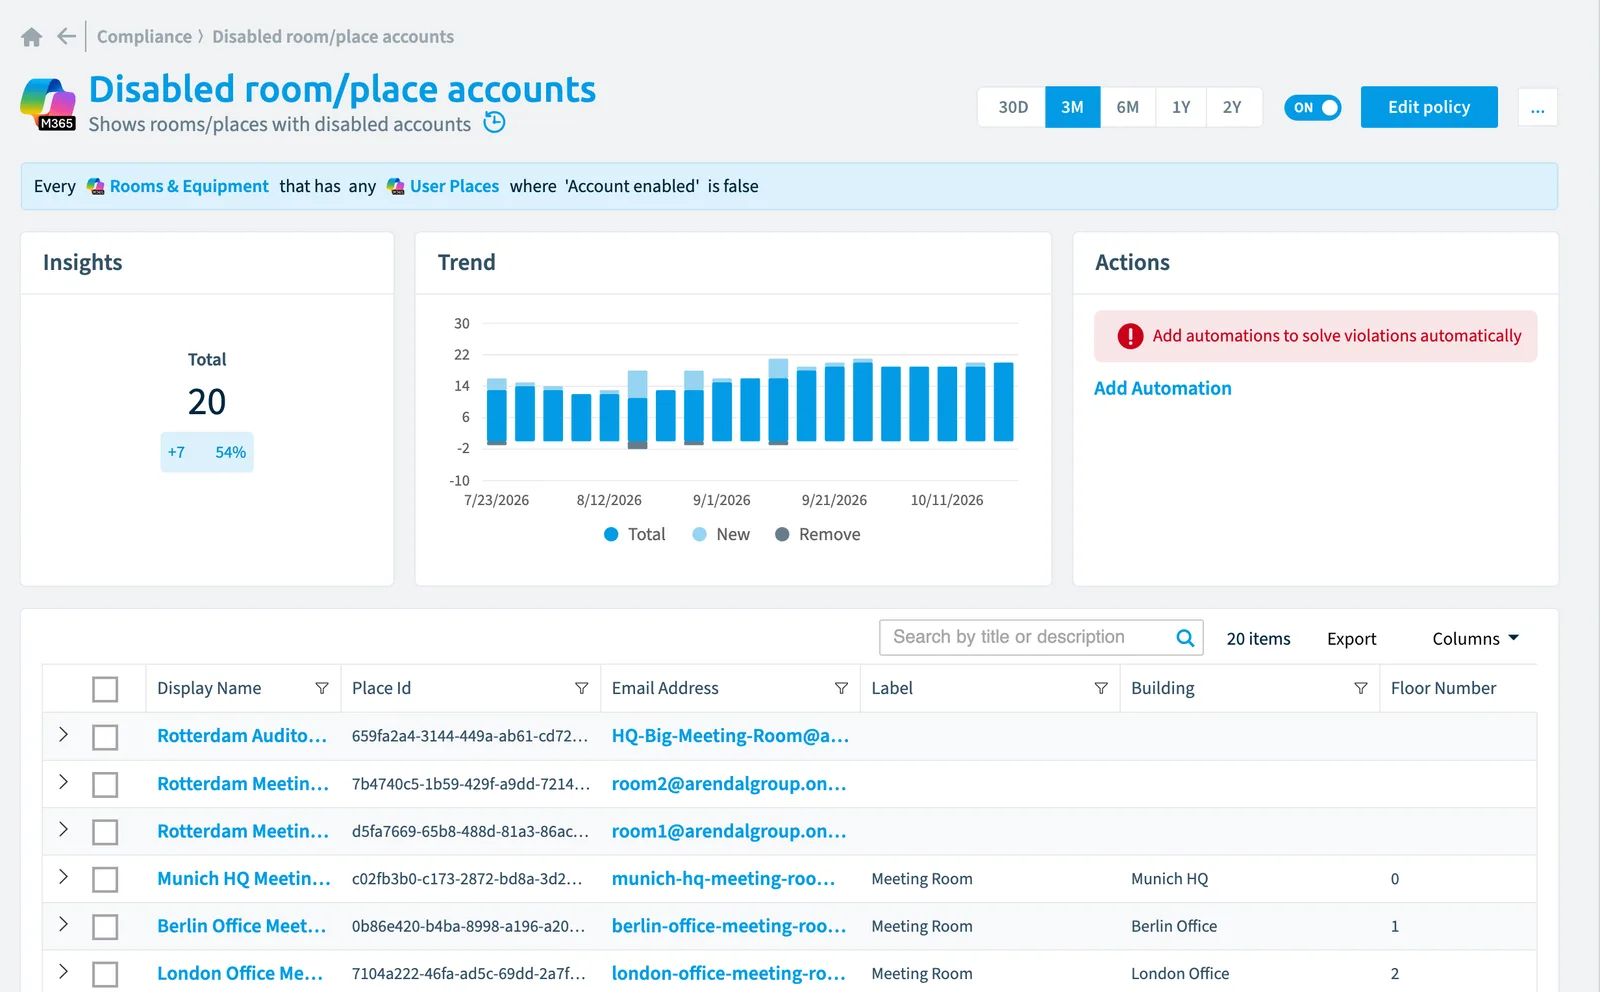Open Display Name column filter
The width and height of the screenshot is (1600, 992).
[x=322, y=688]
